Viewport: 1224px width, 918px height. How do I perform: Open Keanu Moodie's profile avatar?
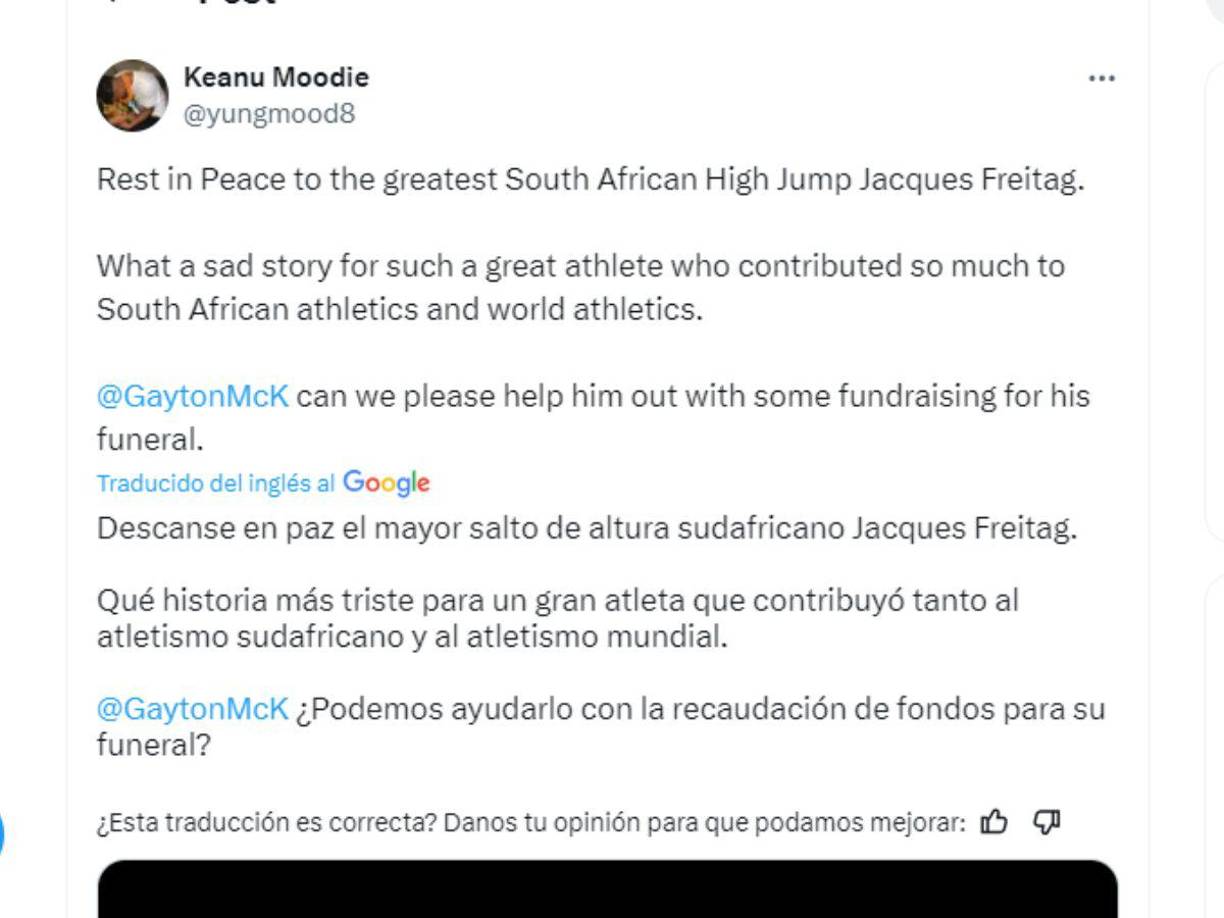[x=133, y=96]
